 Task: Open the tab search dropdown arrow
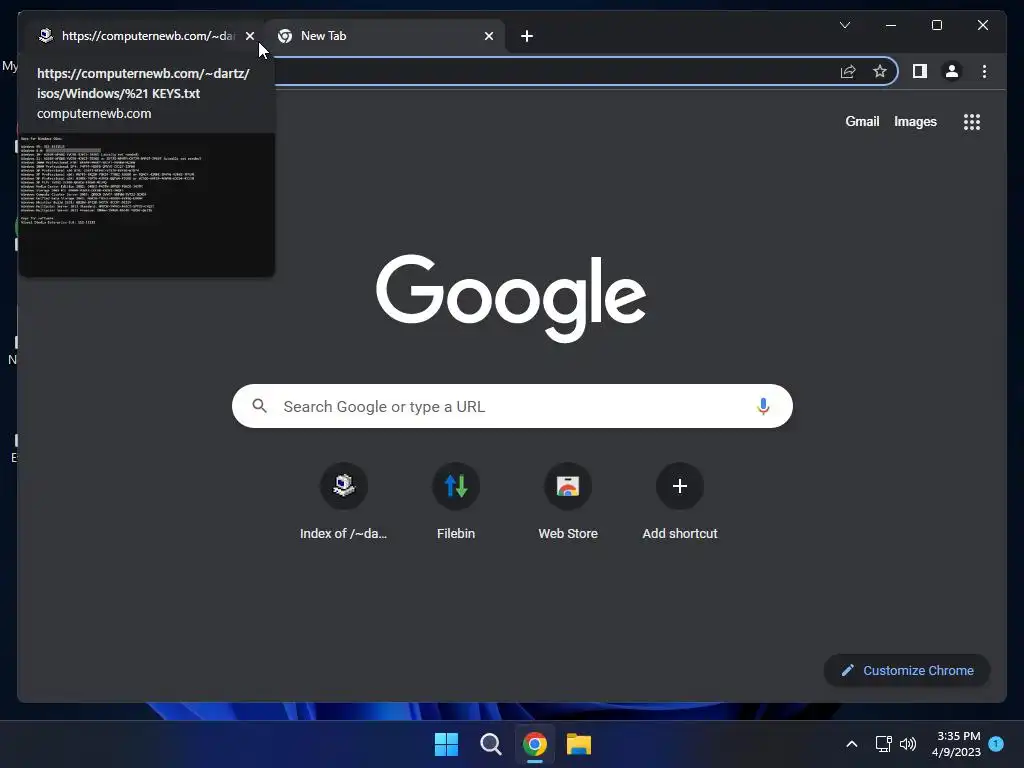[845, 25]
